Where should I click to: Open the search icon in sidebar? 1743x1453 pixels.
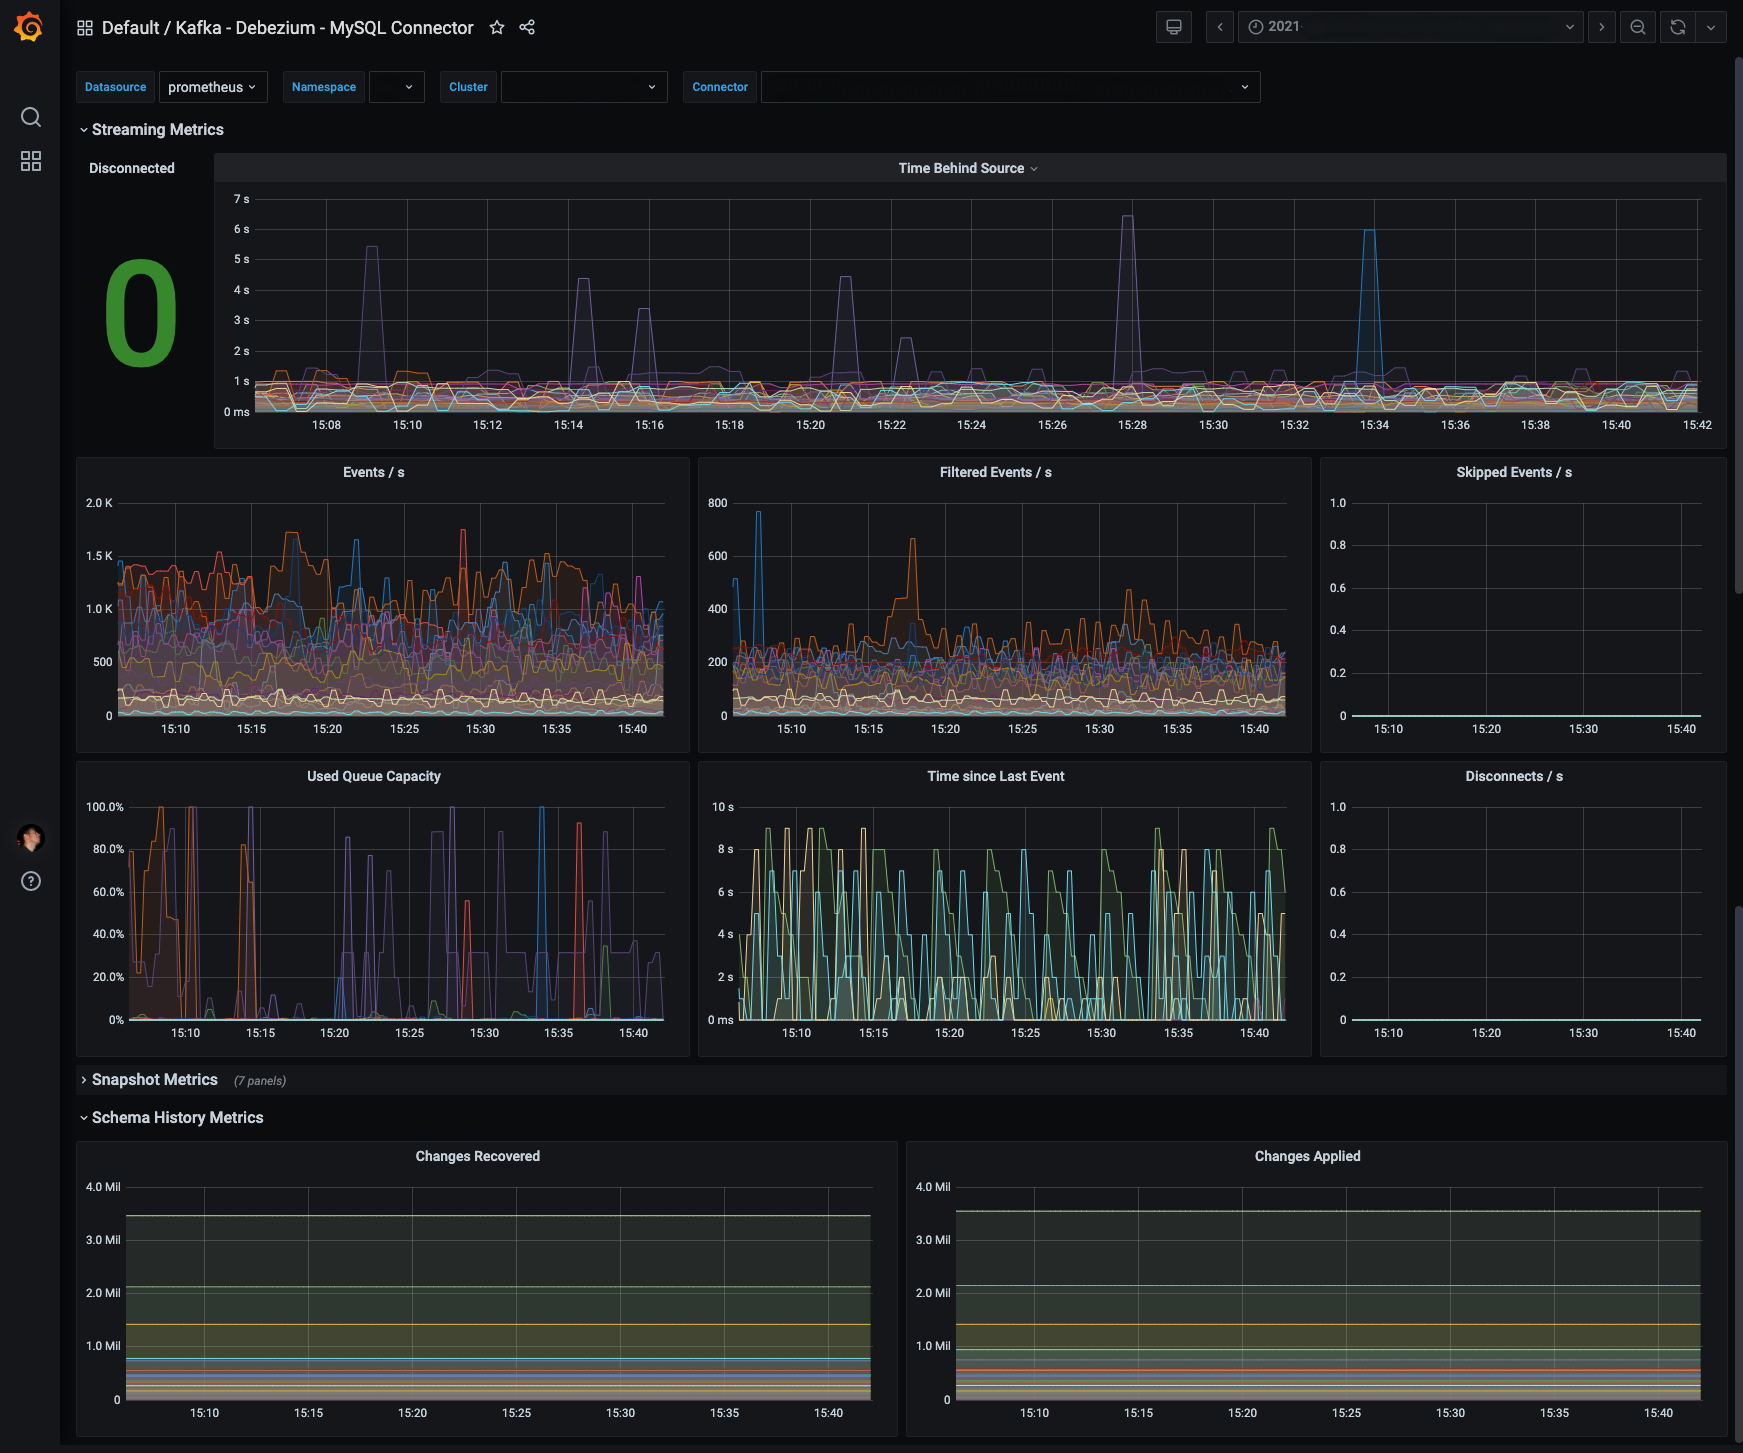tap(31, 117)
